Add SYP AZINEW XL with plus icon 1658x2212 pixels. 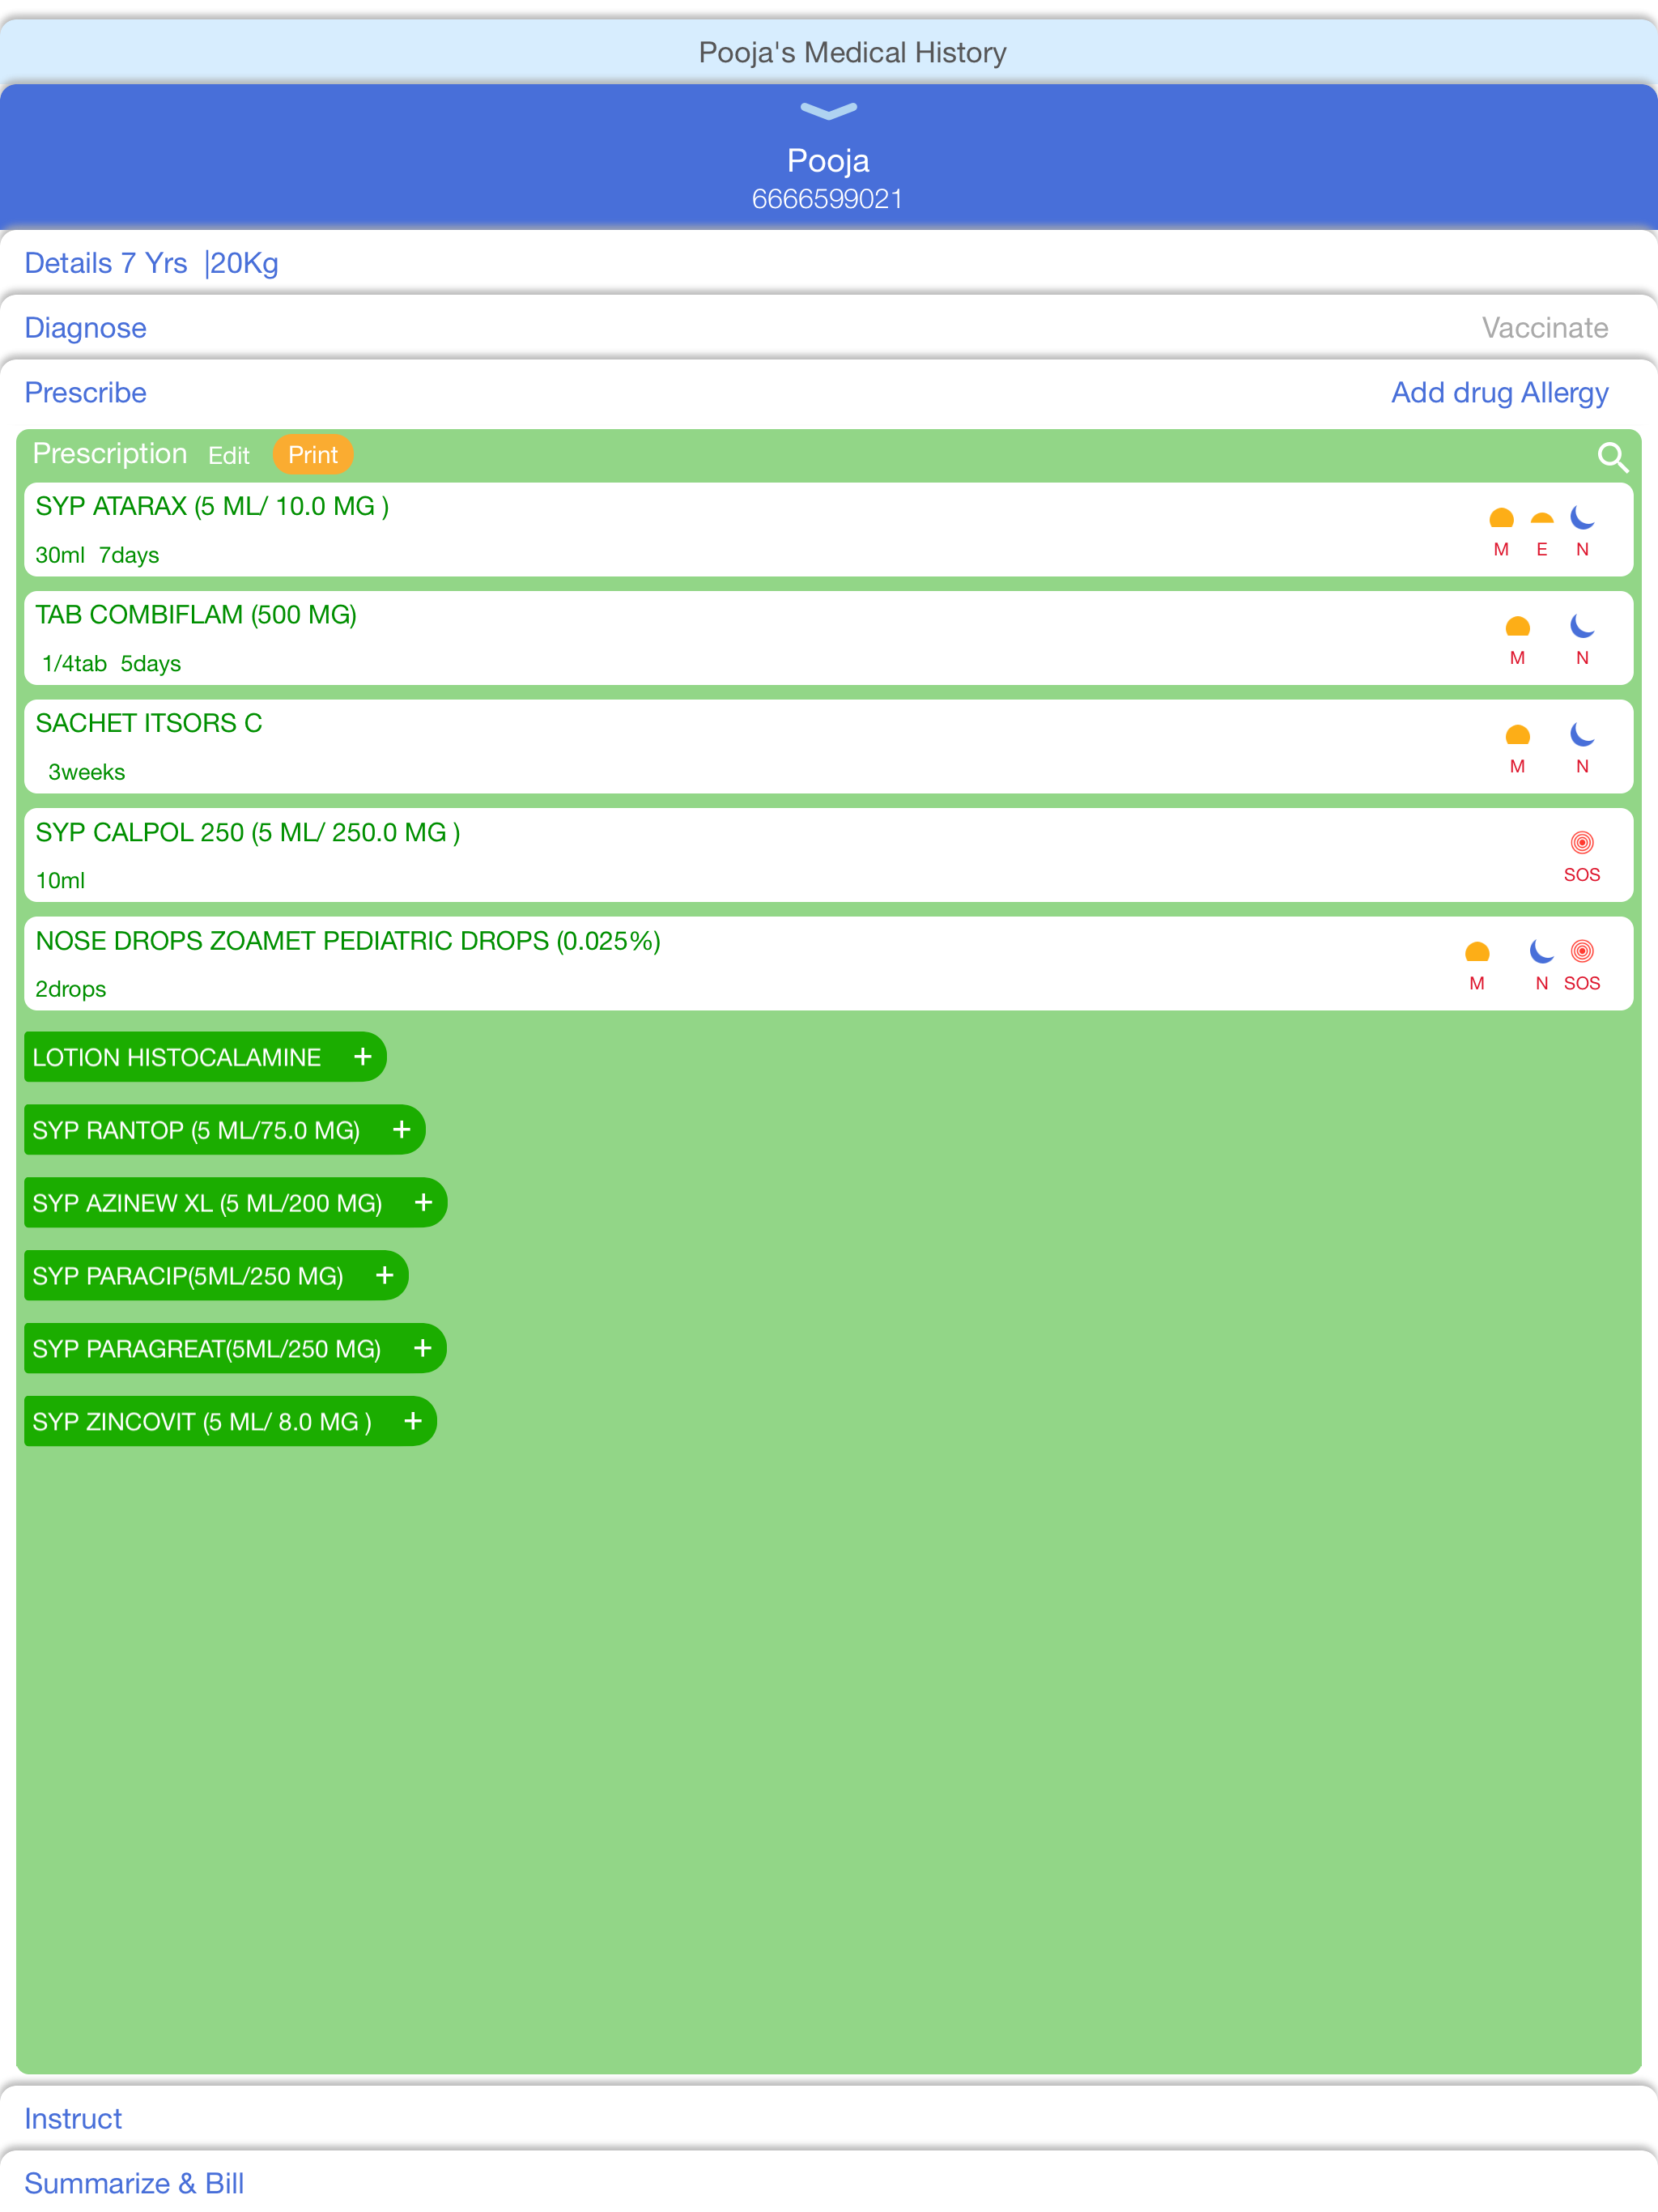423,1202
